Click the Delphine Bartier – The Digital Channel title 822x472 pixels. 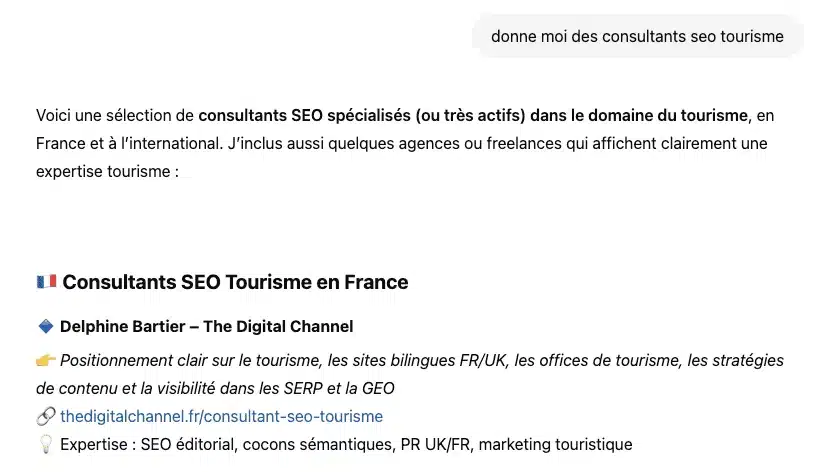click(207, 326)
